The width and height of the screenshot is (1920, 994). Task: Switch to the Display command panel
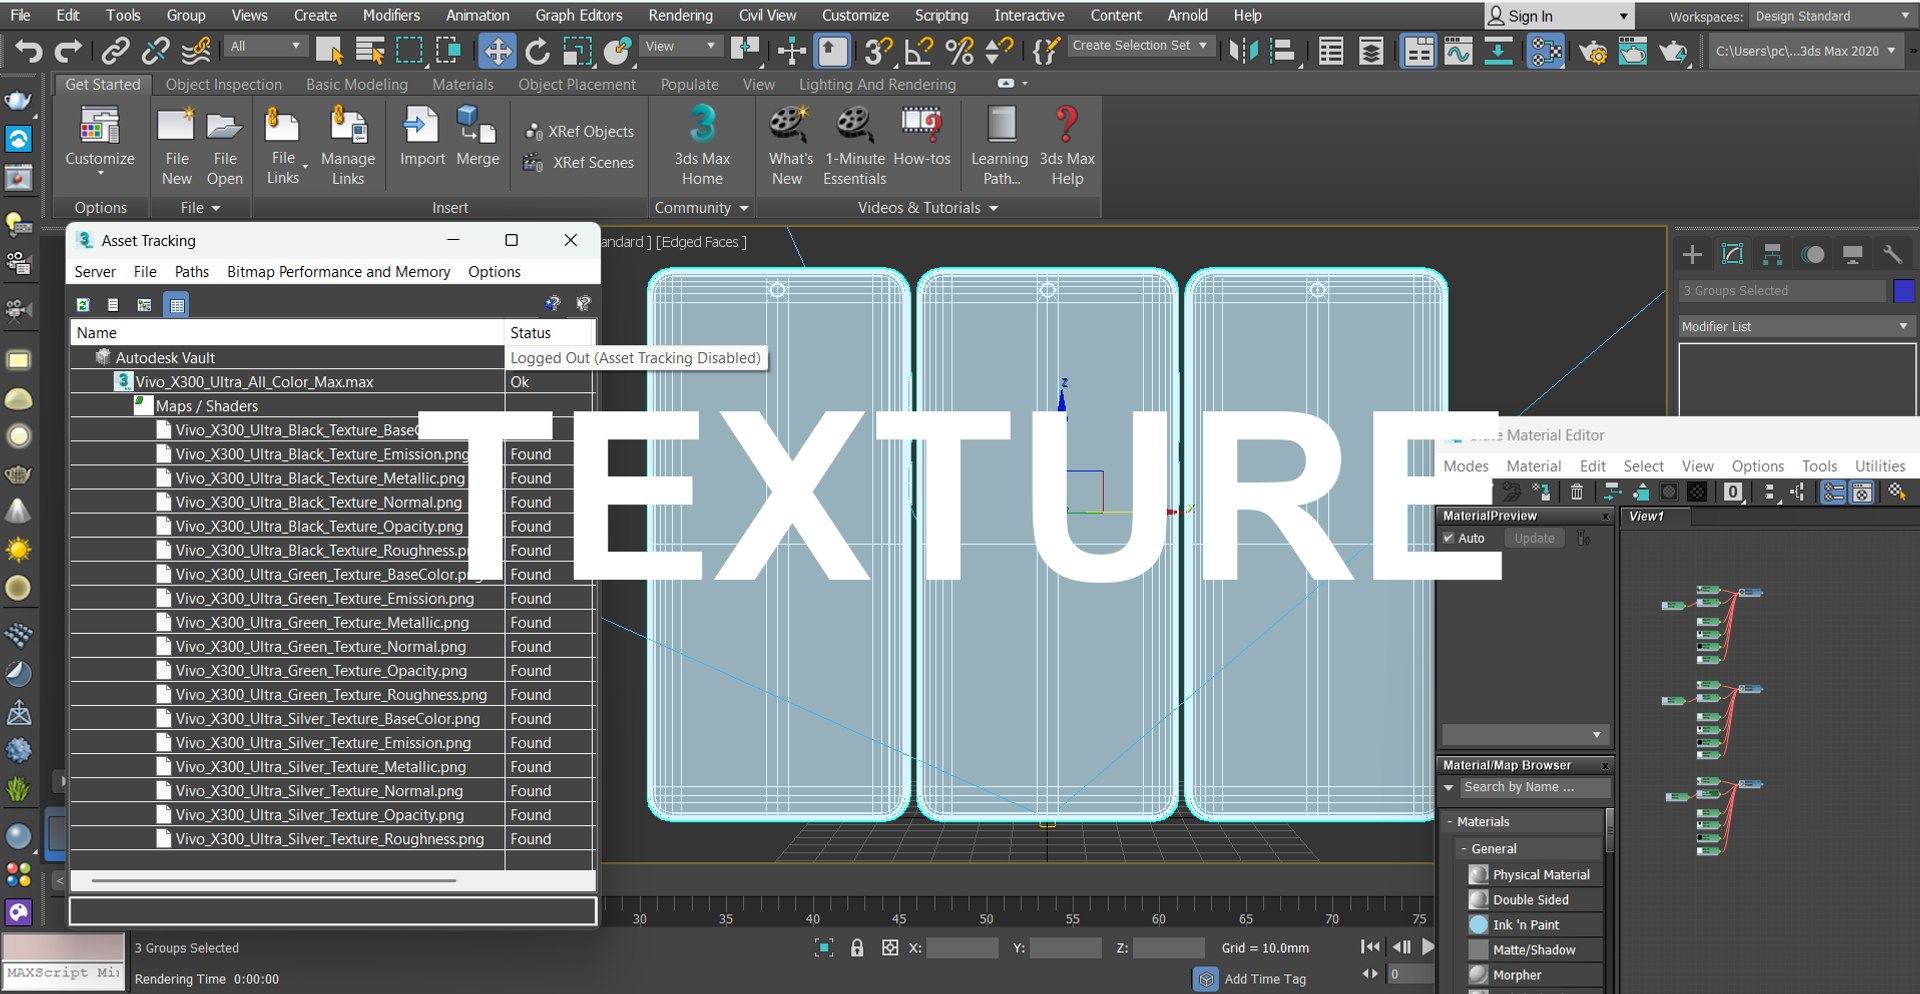click(1852, 254)
